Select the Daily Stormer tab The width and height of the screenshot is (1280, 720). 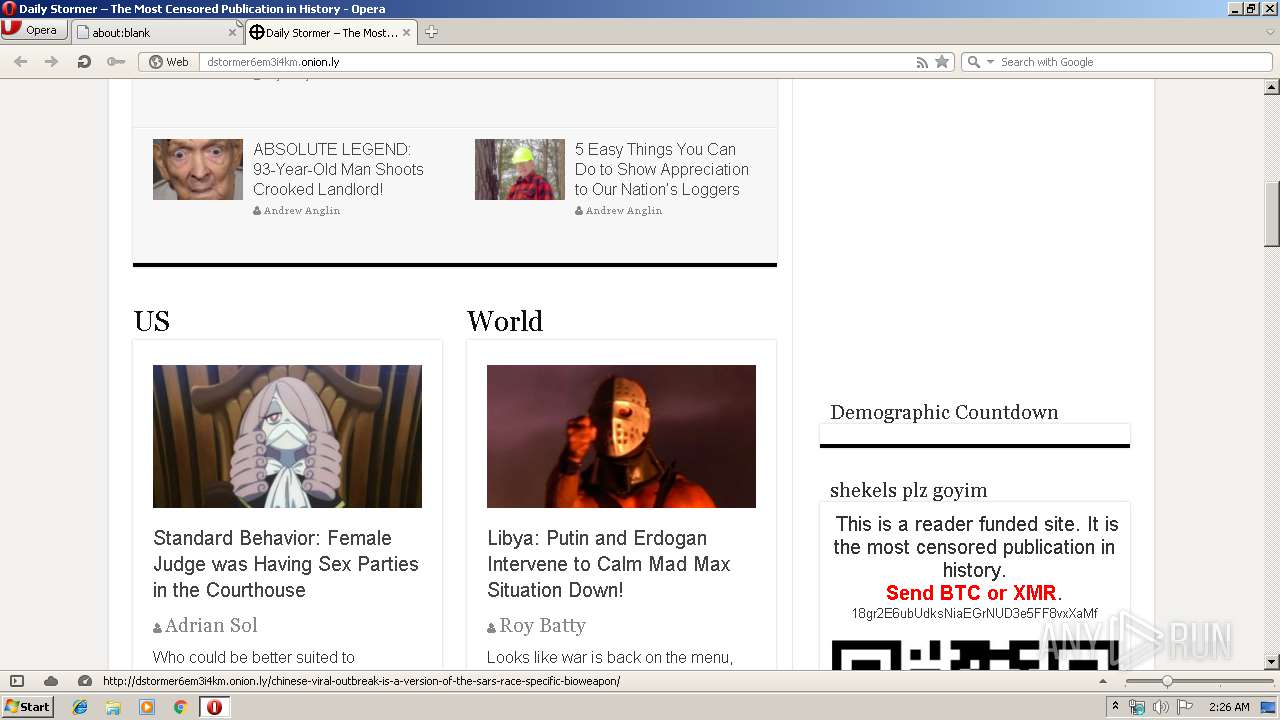(330, 32)
